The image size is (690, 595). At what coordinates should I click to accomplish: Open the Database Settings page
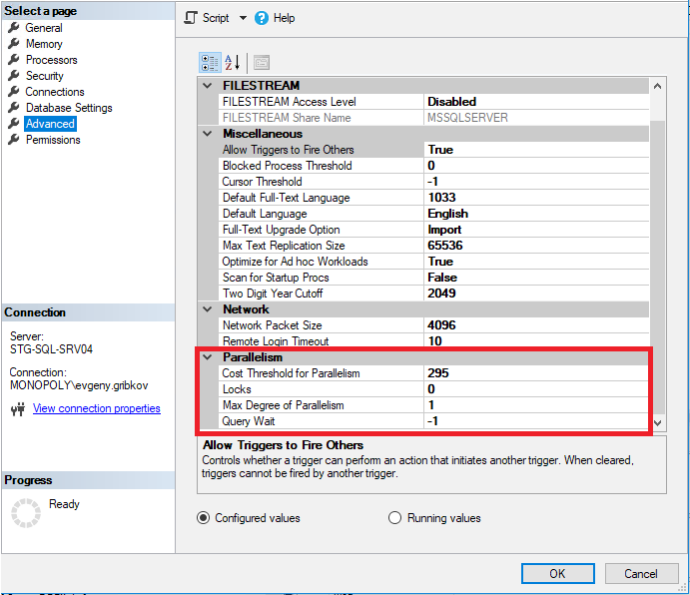coord(69,107)
